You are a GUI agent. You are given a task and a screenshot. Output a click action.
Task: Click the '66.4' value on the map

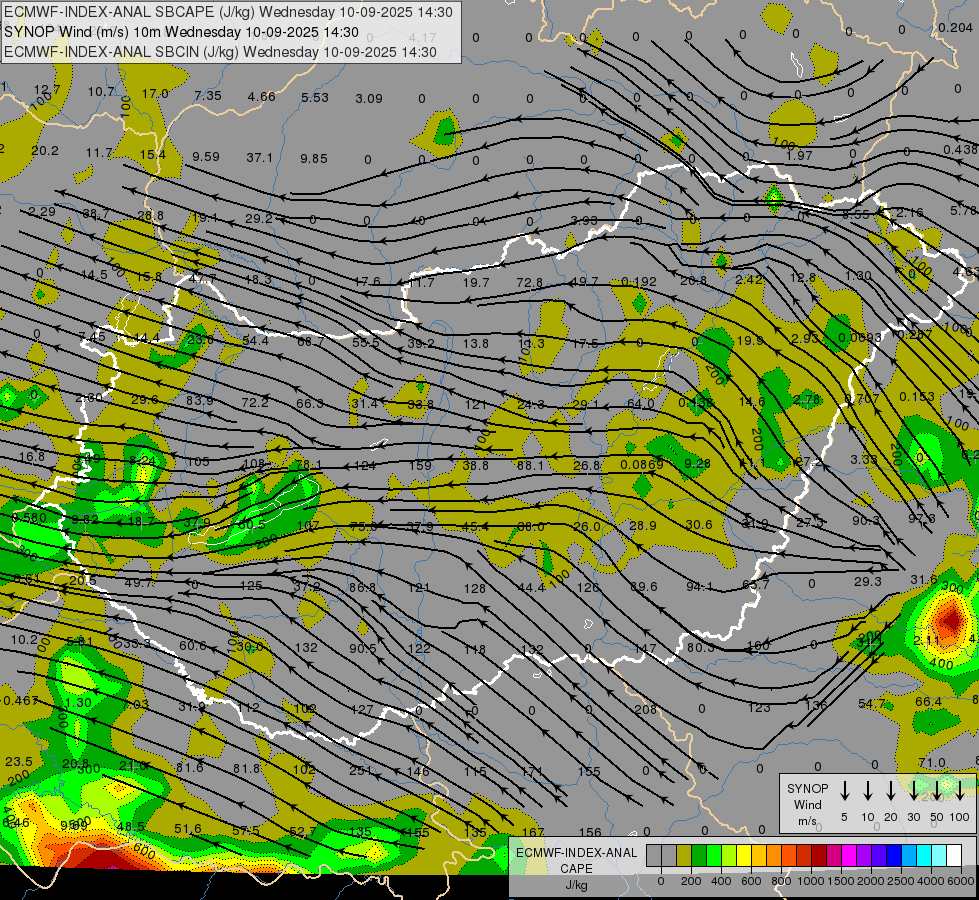pyautogui.click(x=928, y=701)
